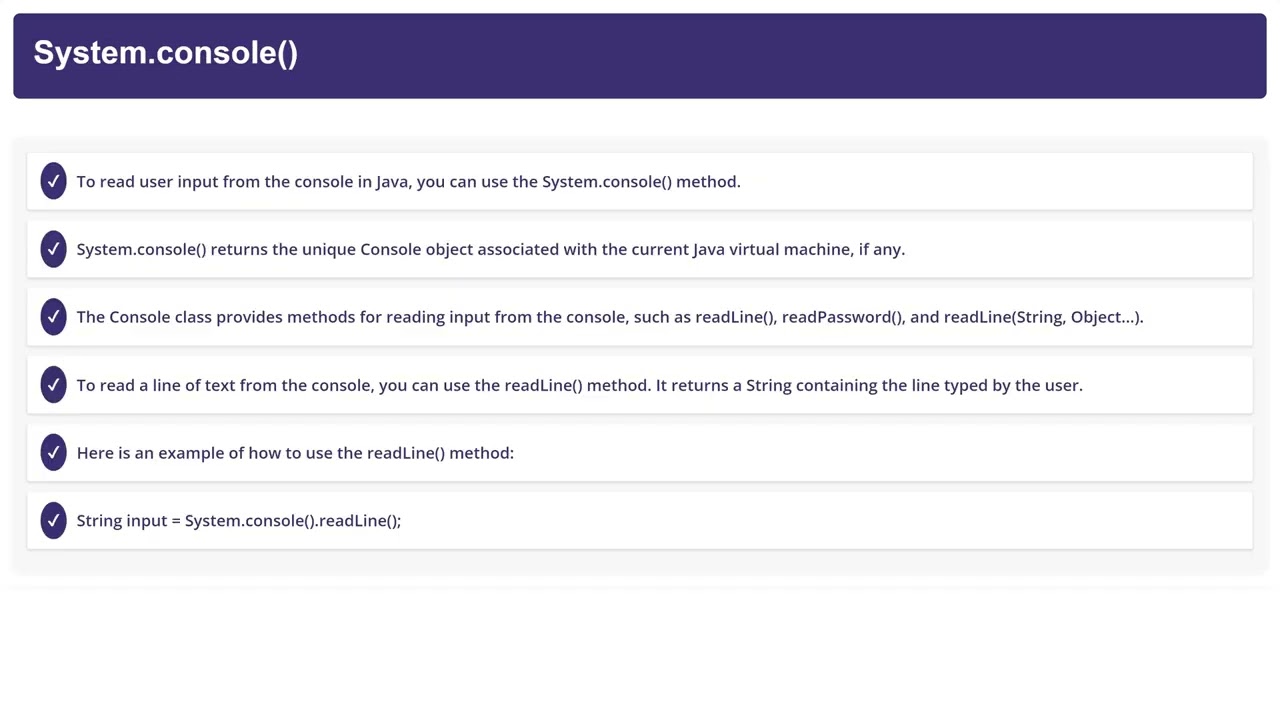
Task: Click "readLine(String, Object...)" in the third bullet
Action: 1041,317
